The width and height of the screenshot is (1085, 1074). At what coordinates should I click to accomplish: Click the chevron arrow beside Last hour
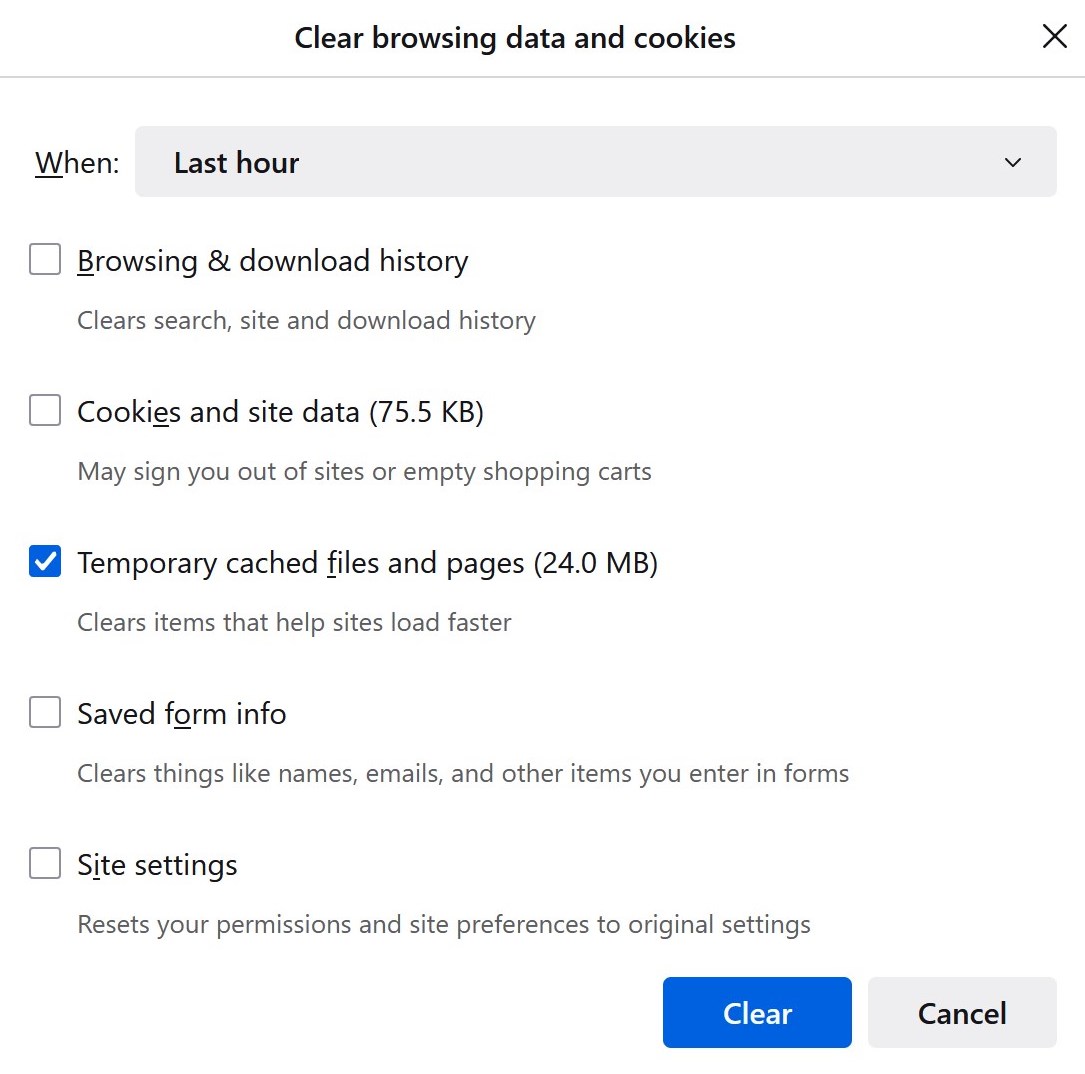point(1013,162)
